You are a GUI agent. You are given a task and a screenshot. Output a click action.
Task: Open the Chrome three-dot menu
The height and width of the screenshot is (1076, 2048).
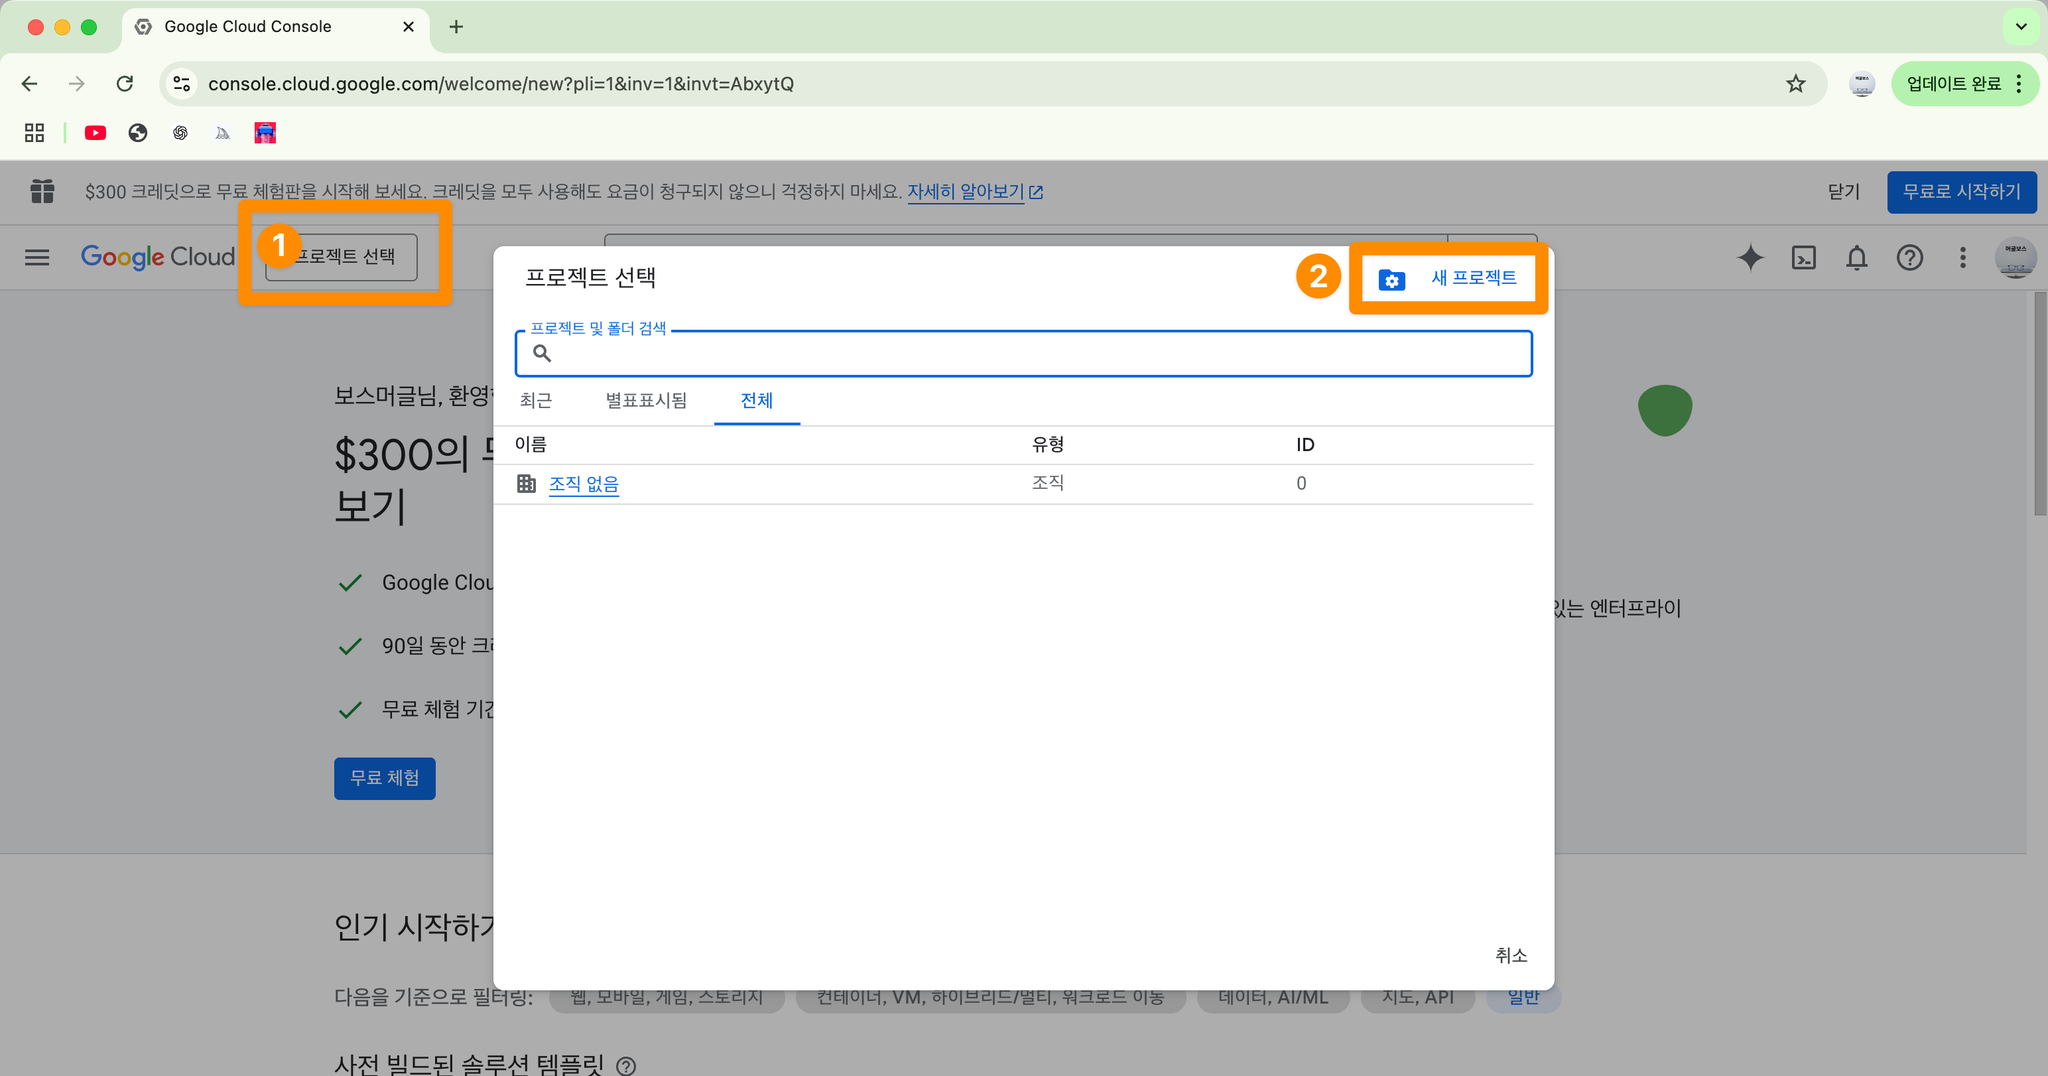(2020, 84)
